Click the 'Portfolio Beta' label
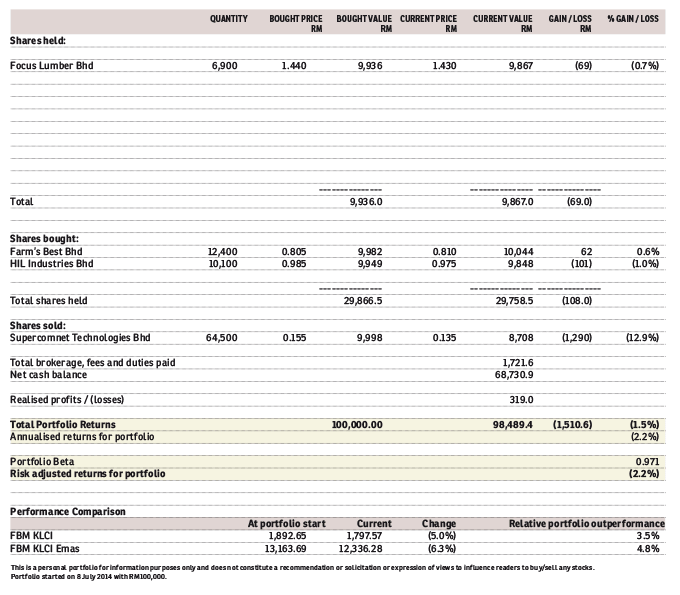 [42, 462]
